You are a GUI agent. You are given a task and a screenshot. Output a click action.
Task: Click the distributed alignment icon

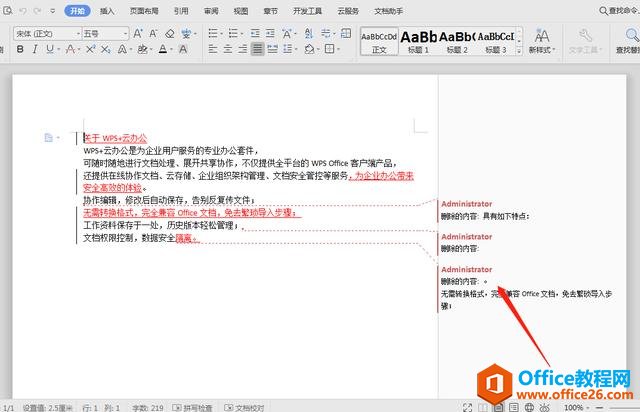click(272, 49)
